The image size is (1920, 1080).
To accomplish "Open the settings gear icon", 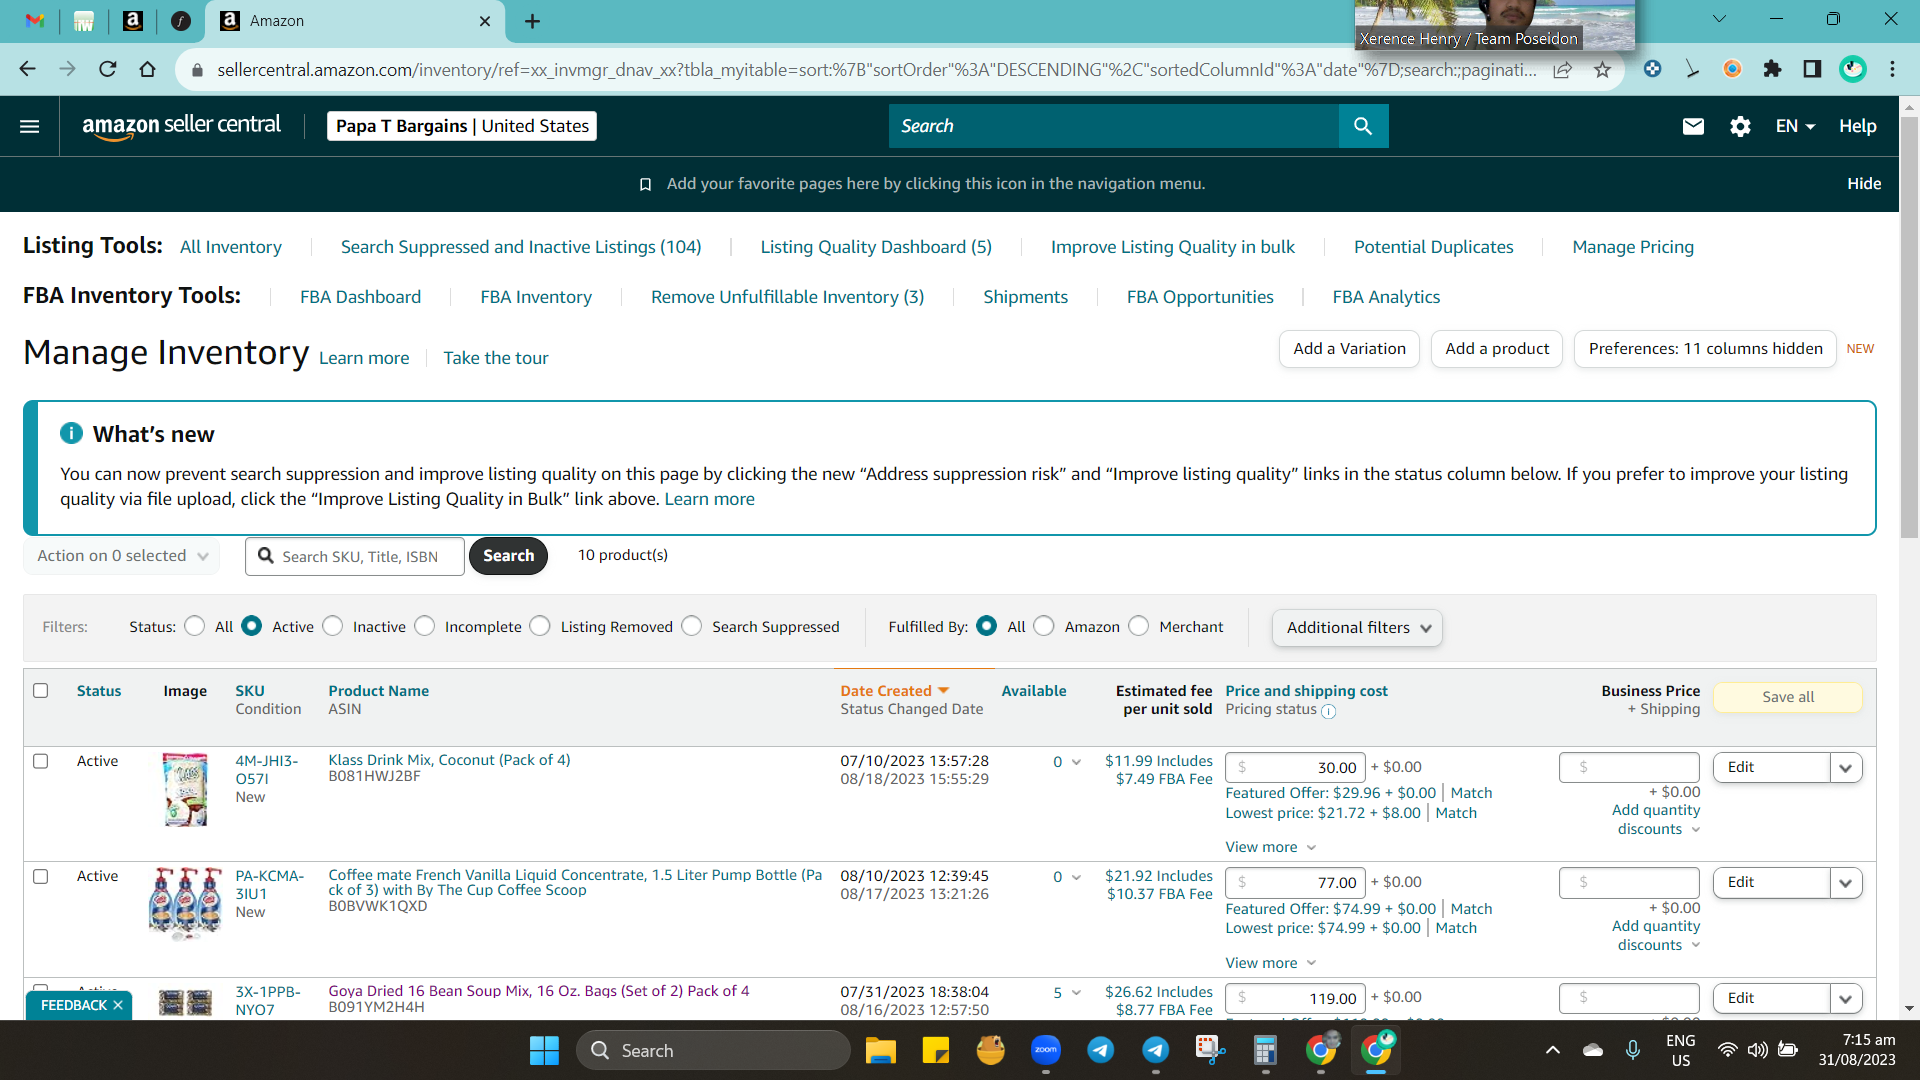I will 1740,126.
